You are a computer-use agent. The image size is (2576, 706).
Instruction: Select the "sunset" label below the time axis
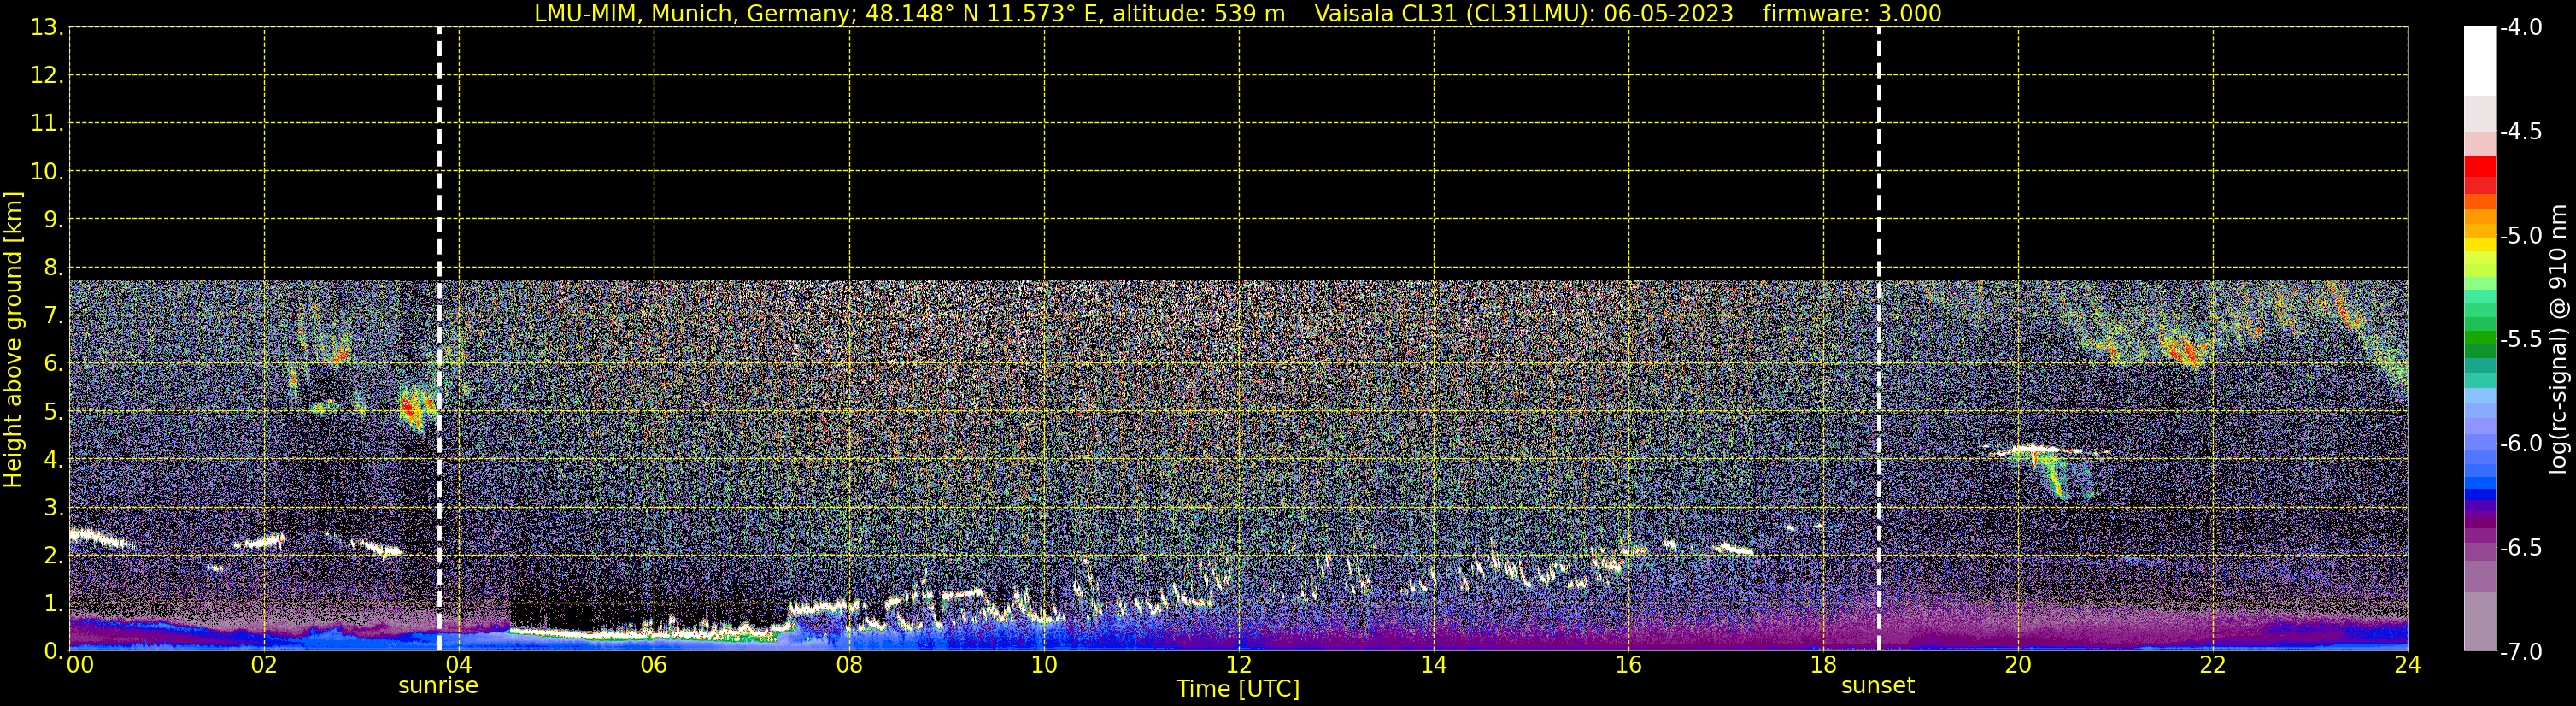point(1878,686)
